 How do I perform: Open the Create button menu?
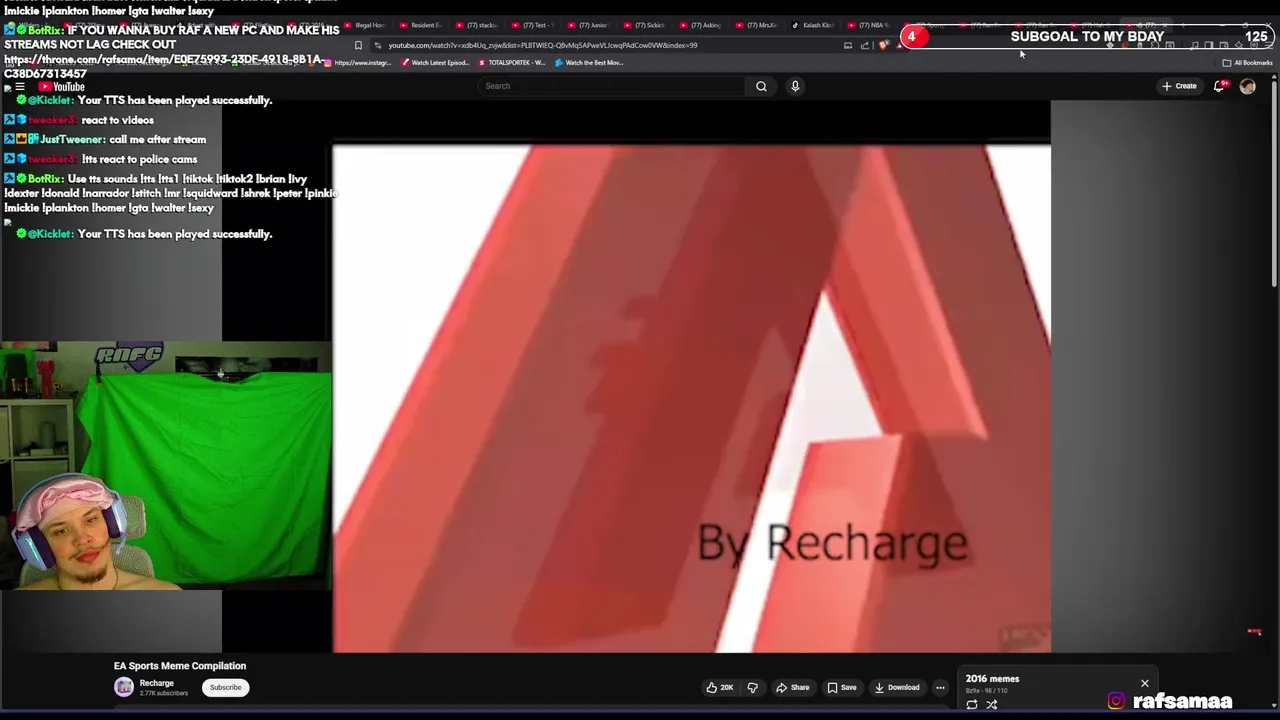point(1179,86)
